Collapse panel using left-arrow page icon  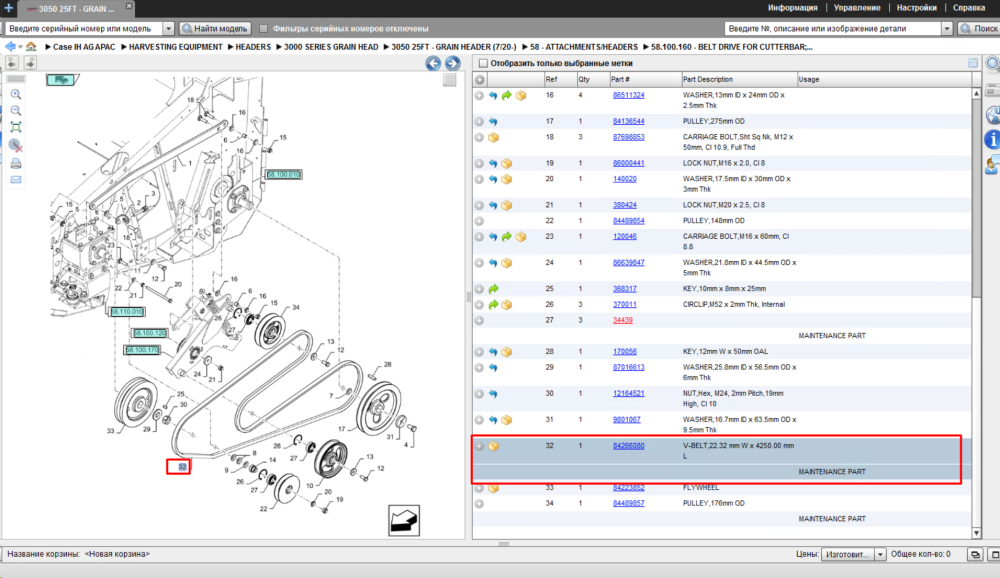coord(12,63)
